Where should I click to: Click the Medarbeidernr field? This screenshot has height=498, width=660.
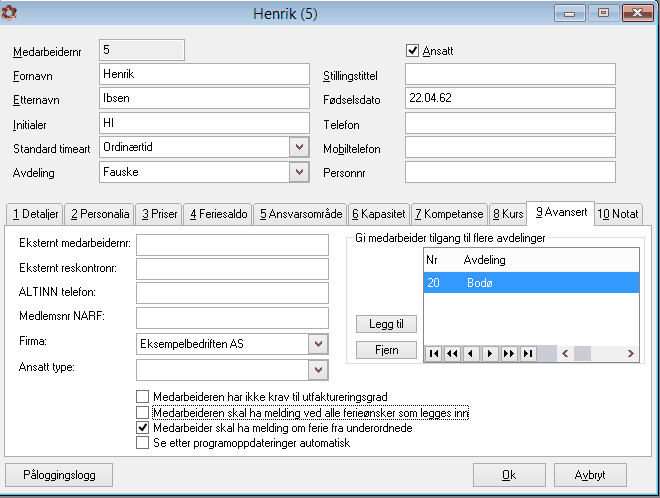(x=142, y=50)
